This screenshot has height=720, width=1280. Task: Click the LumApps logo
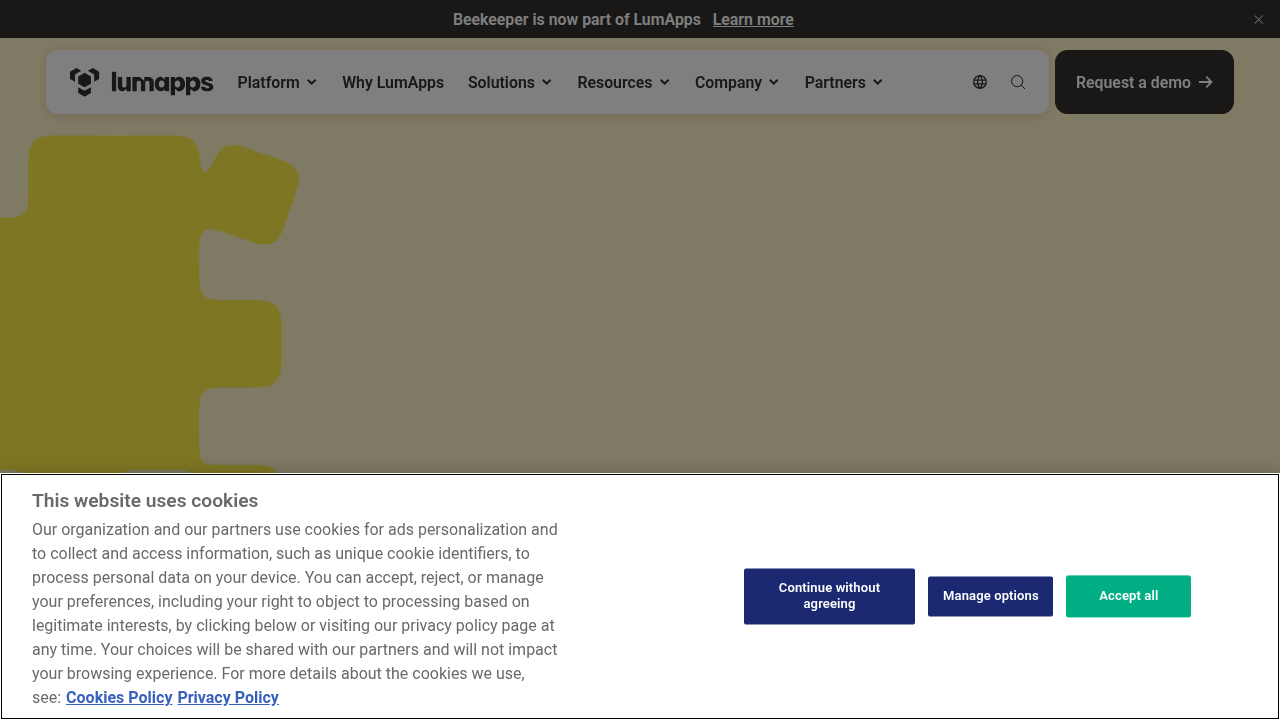[x=141, y=82]
